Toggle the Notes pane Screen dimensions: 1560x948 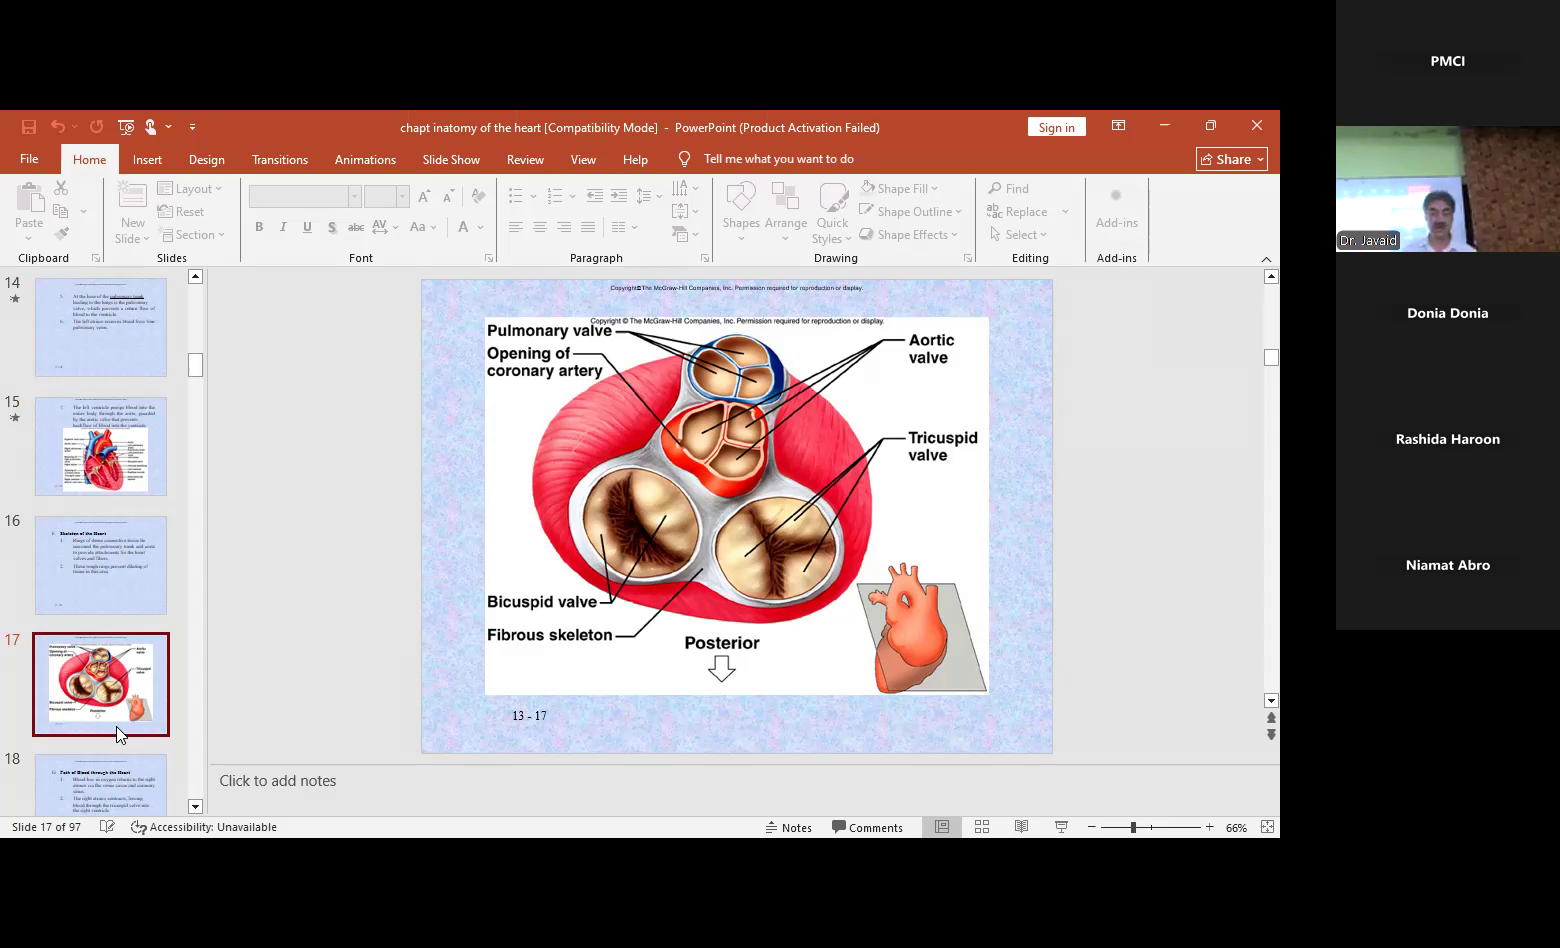click(x=788, y=827)
